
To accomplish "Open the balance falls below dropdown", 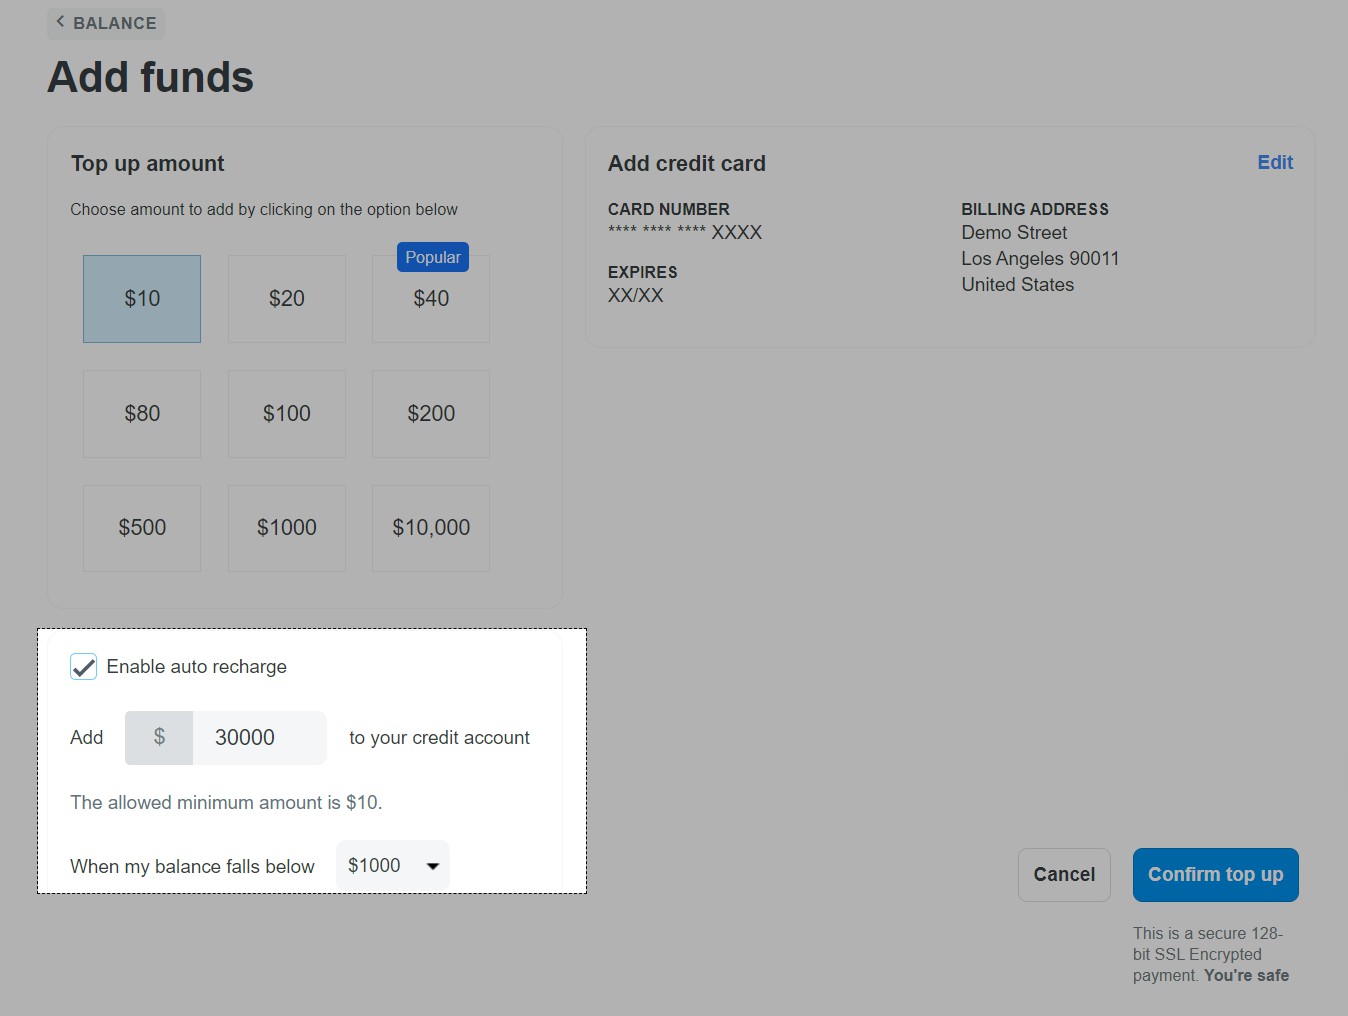I will 392,866.
